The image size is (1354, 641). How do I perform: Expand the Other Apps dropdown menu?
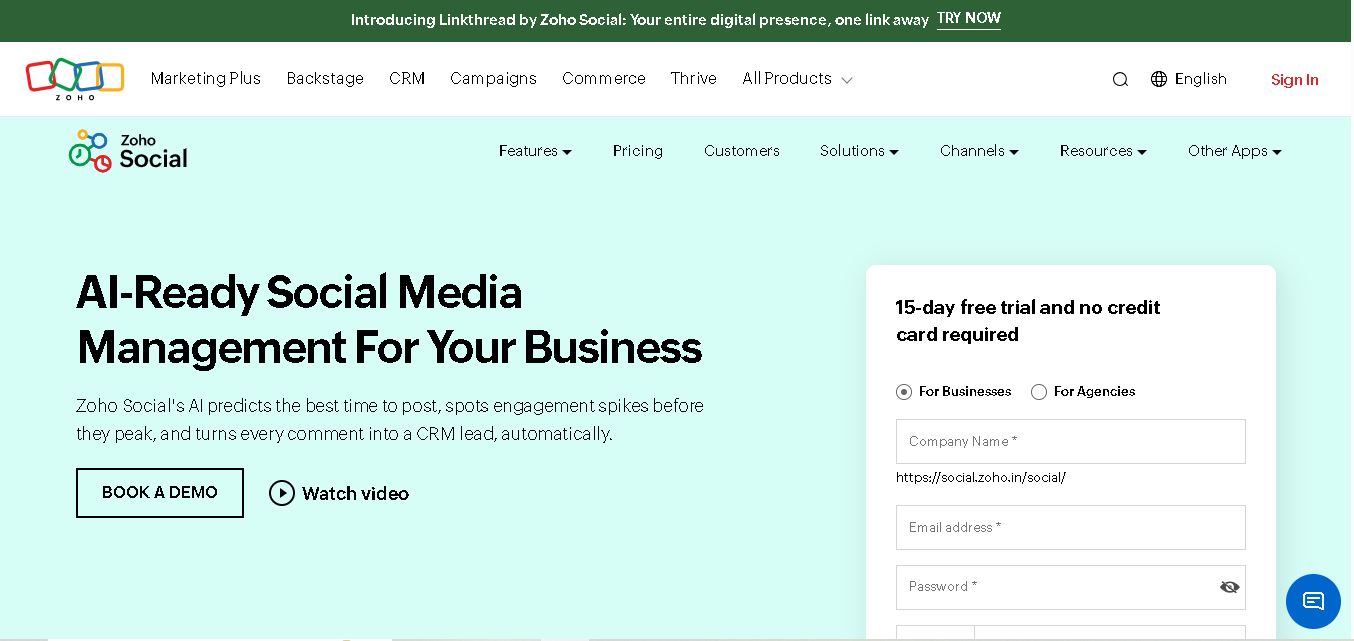(1235, 151)
